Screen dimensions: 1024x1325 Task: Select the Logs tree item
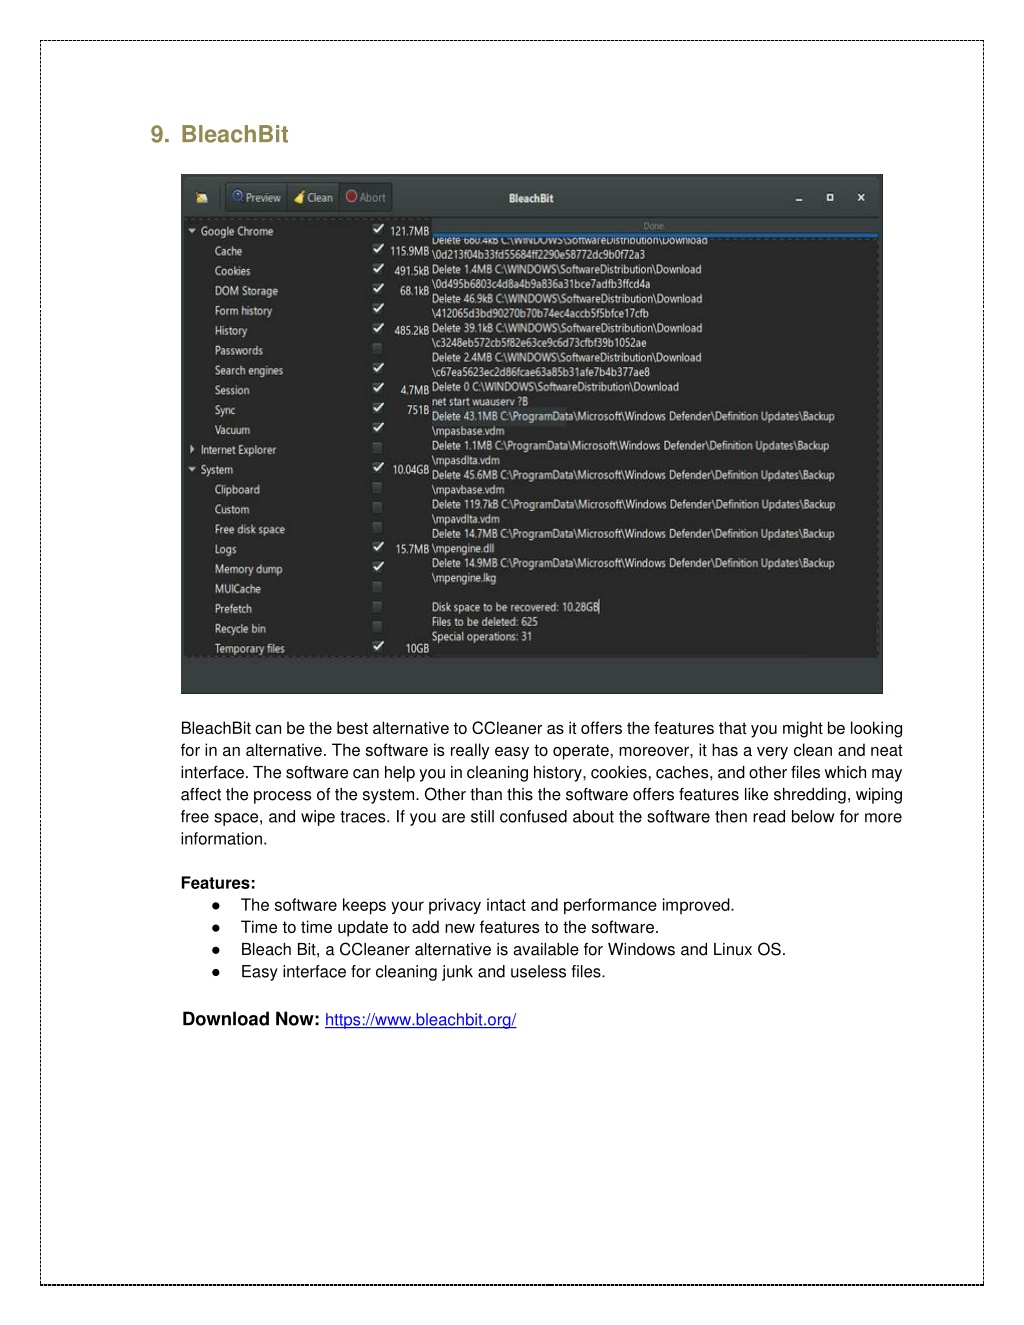[225, 549]
